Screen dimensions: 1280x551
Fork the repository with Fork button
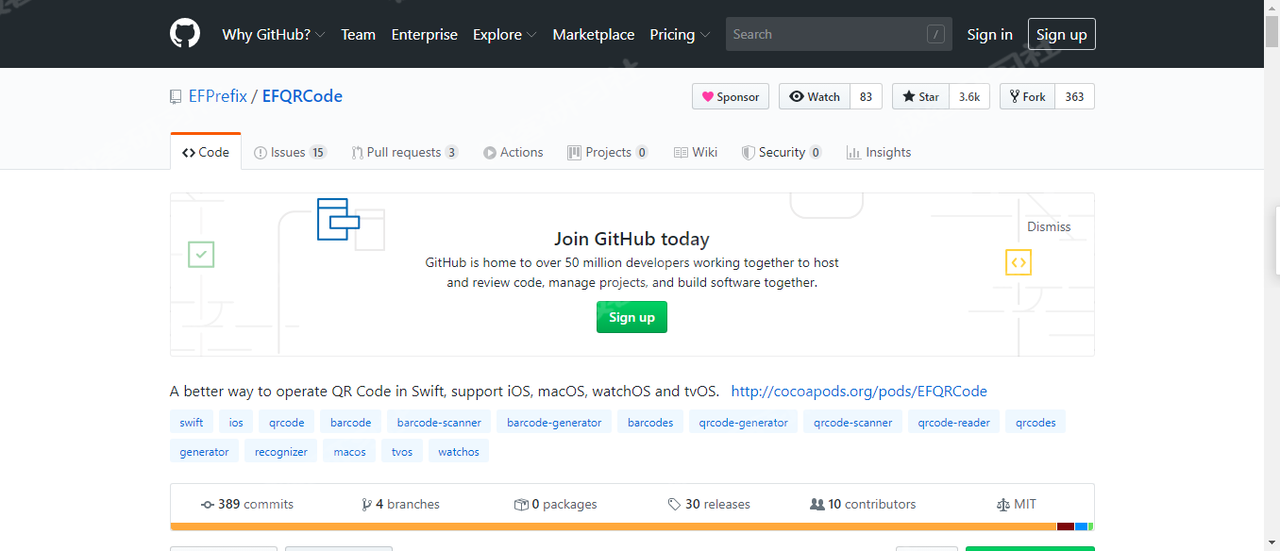[x=1027, y=97]
